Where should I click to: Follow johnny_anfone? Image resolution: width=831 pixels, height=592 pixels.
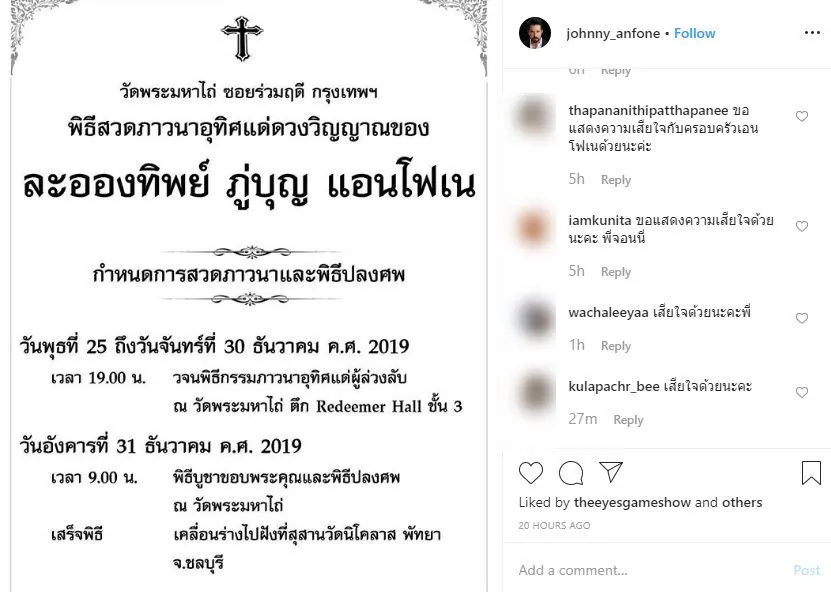coord(694,33)
